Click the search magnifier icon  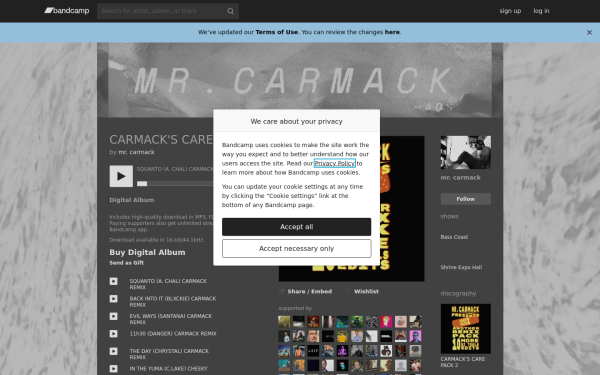(x=230, y=11)
